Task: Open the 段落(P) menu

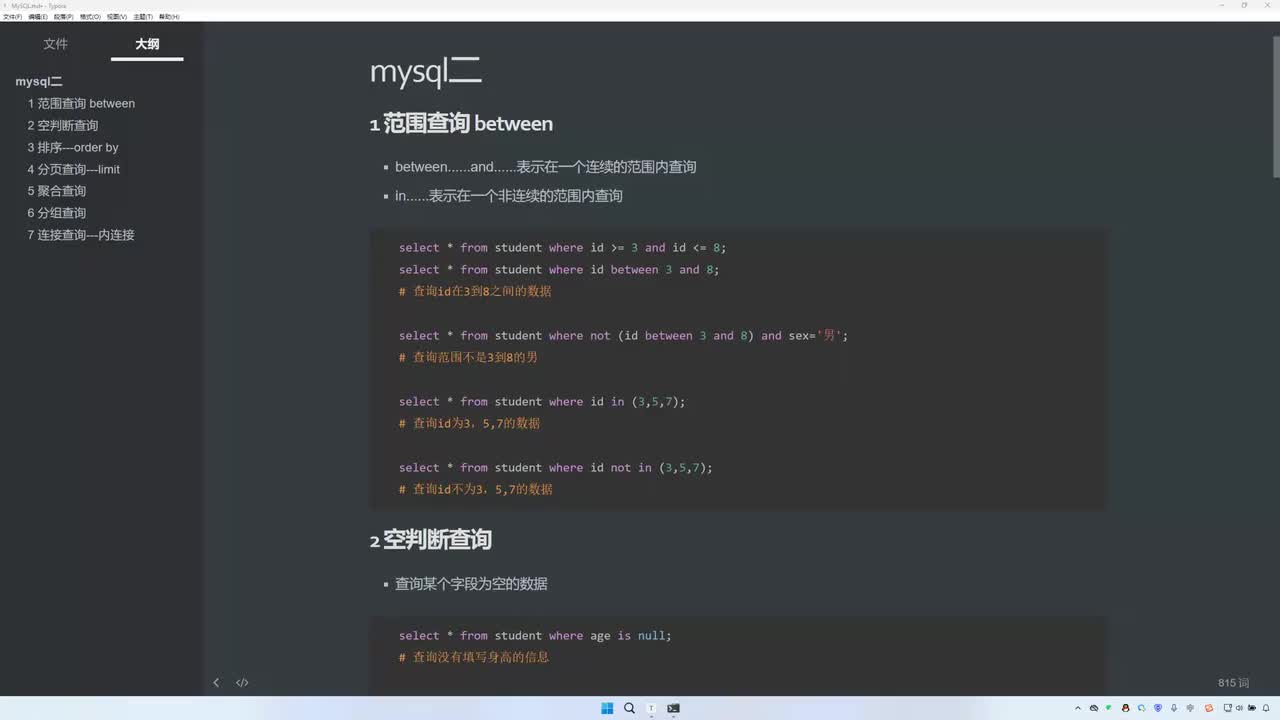Action: pos(64,17)
